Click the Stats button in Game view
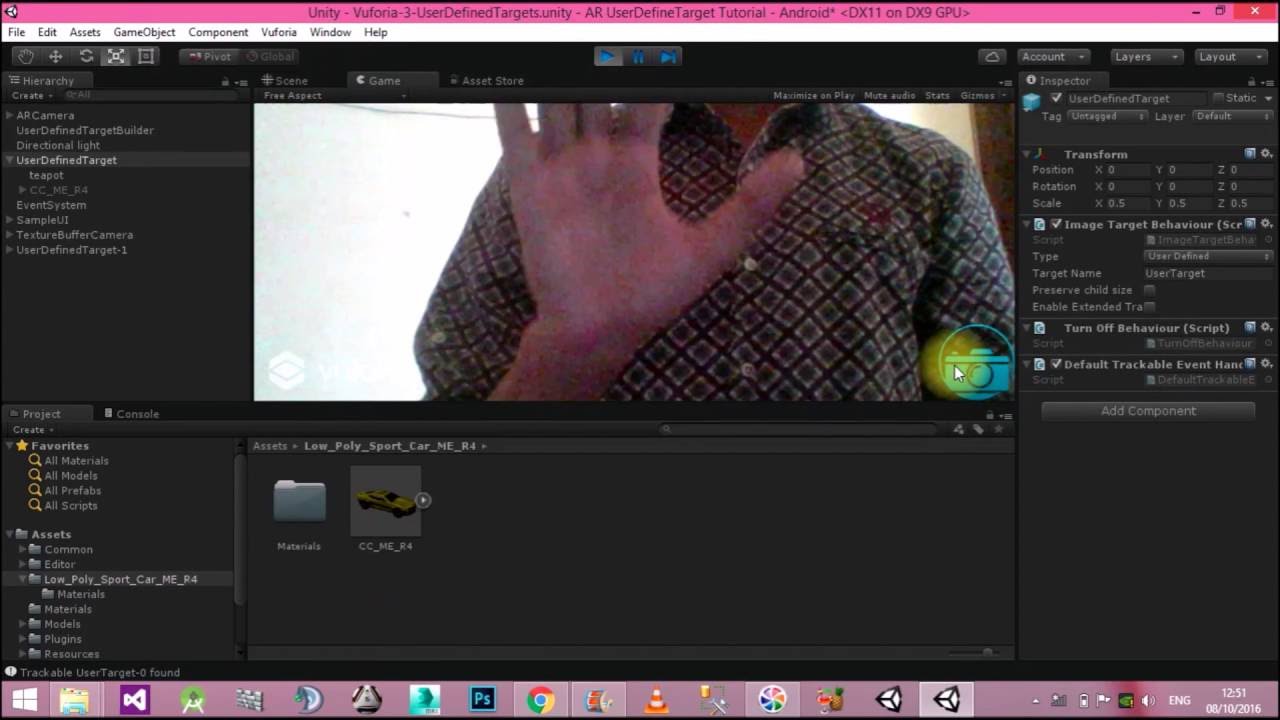Screen dimensions: 1280x720 [x=937, y=95]
